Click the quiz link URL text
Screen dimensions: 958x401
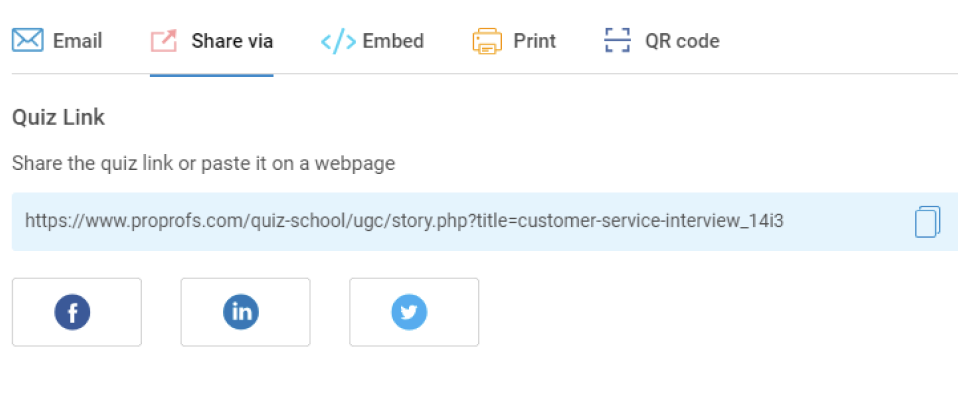coord(404,222)
